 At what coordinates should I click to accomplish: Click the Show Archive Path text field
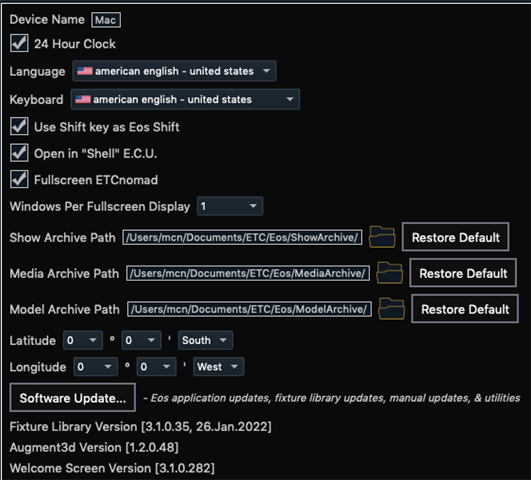coord(242,237)
